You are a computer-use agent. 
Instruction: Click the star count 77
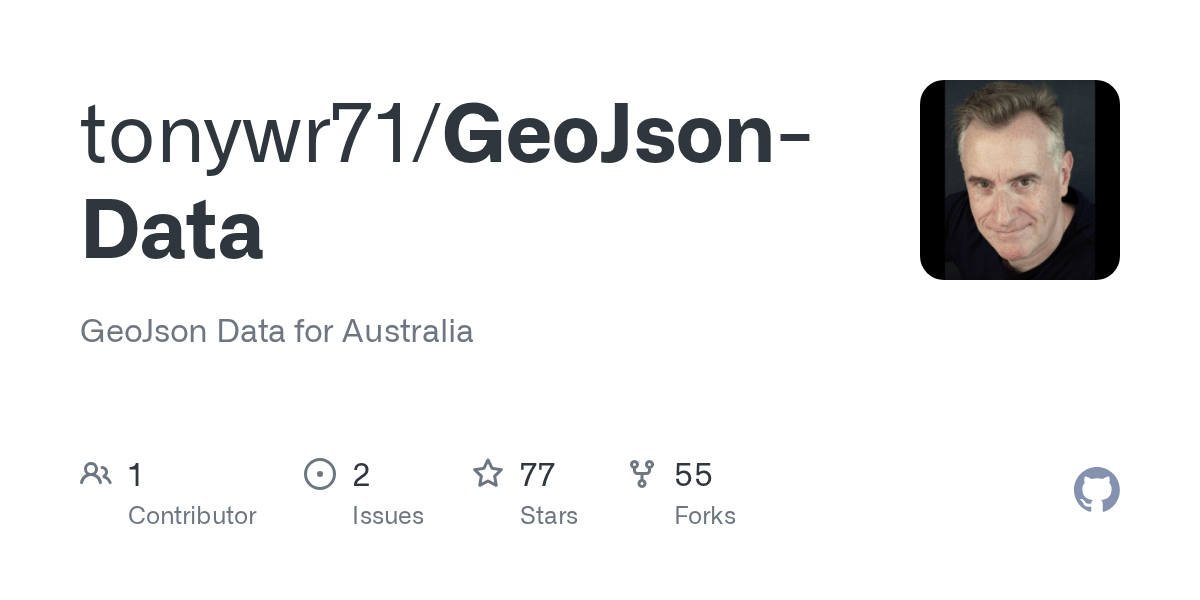tap(537, 475)
